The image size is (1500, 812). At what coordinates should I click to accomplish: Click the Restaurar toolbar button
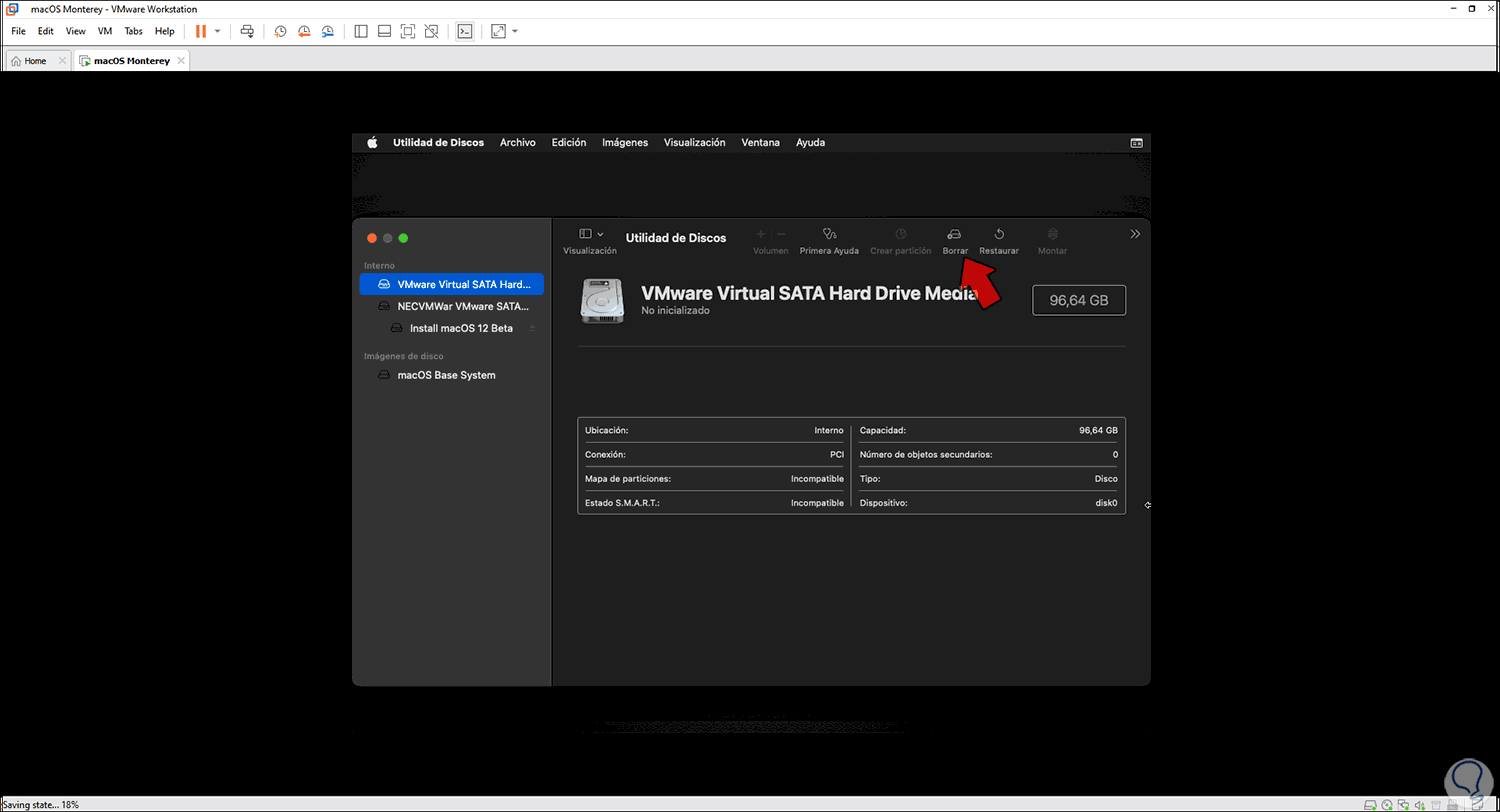click(999, 240)
